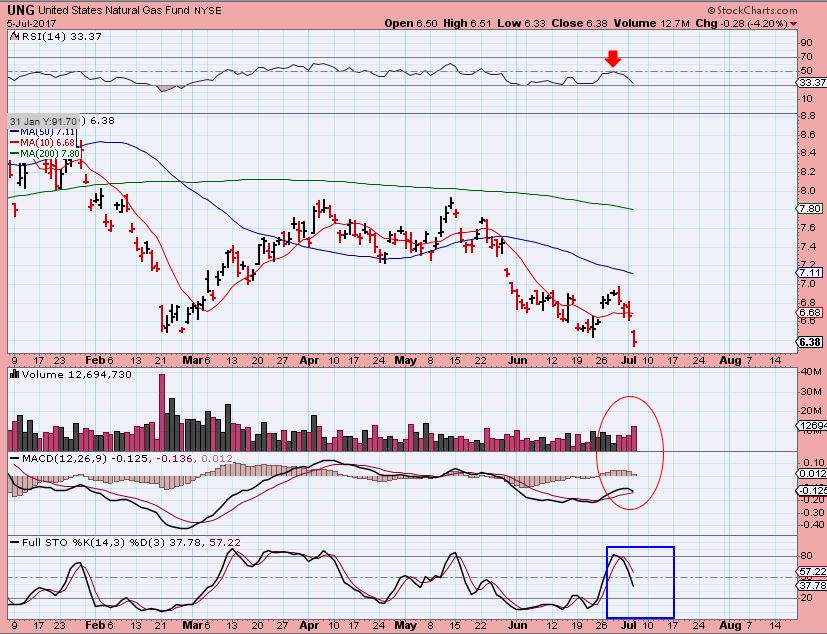Click the 40M mark on volume axis
827x634 pixels.
tap(810, 372)
